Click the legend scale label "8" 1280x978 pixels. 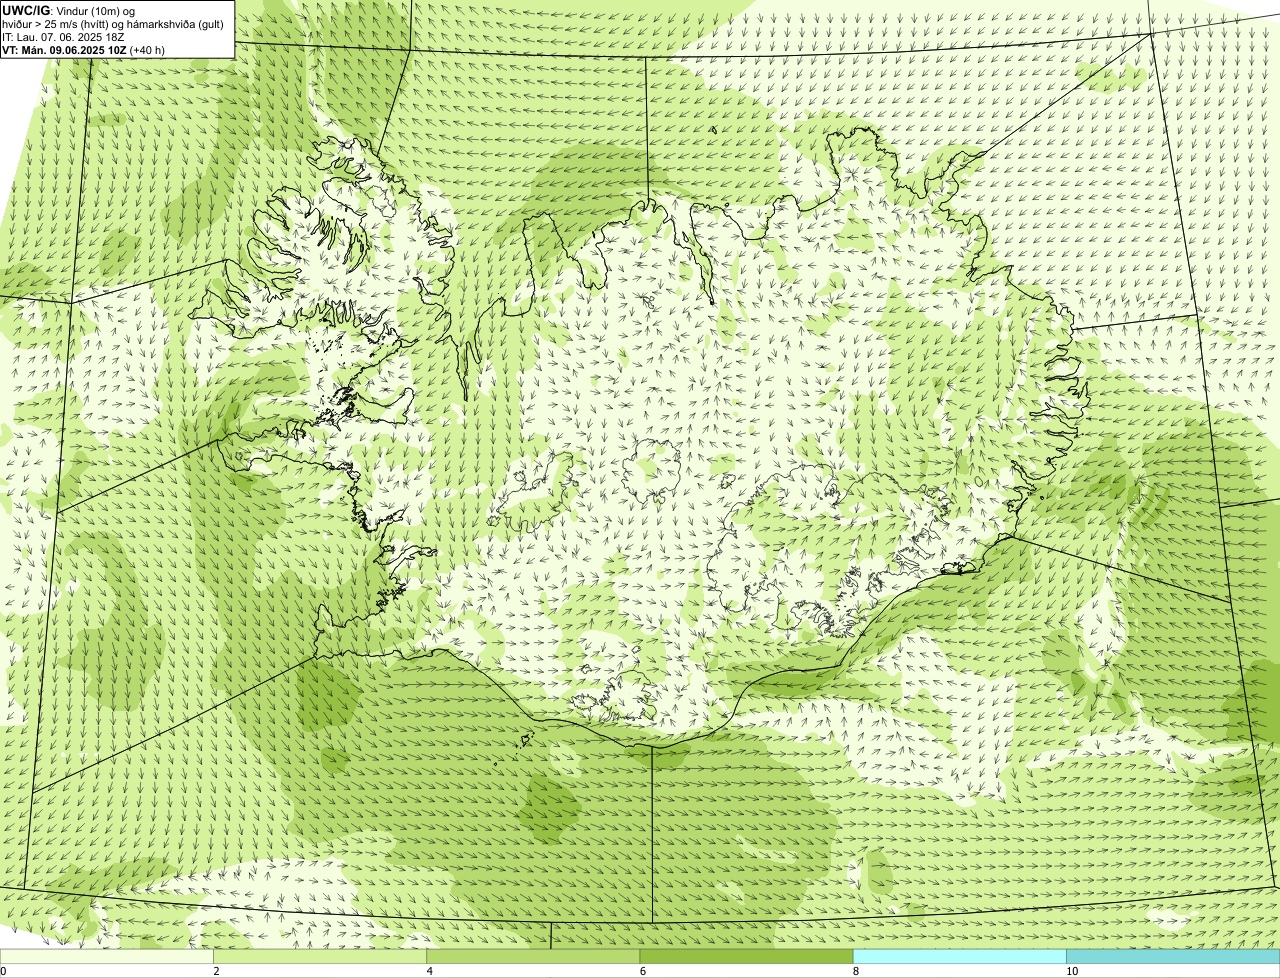pyautogui.click(x=855, y=971)
